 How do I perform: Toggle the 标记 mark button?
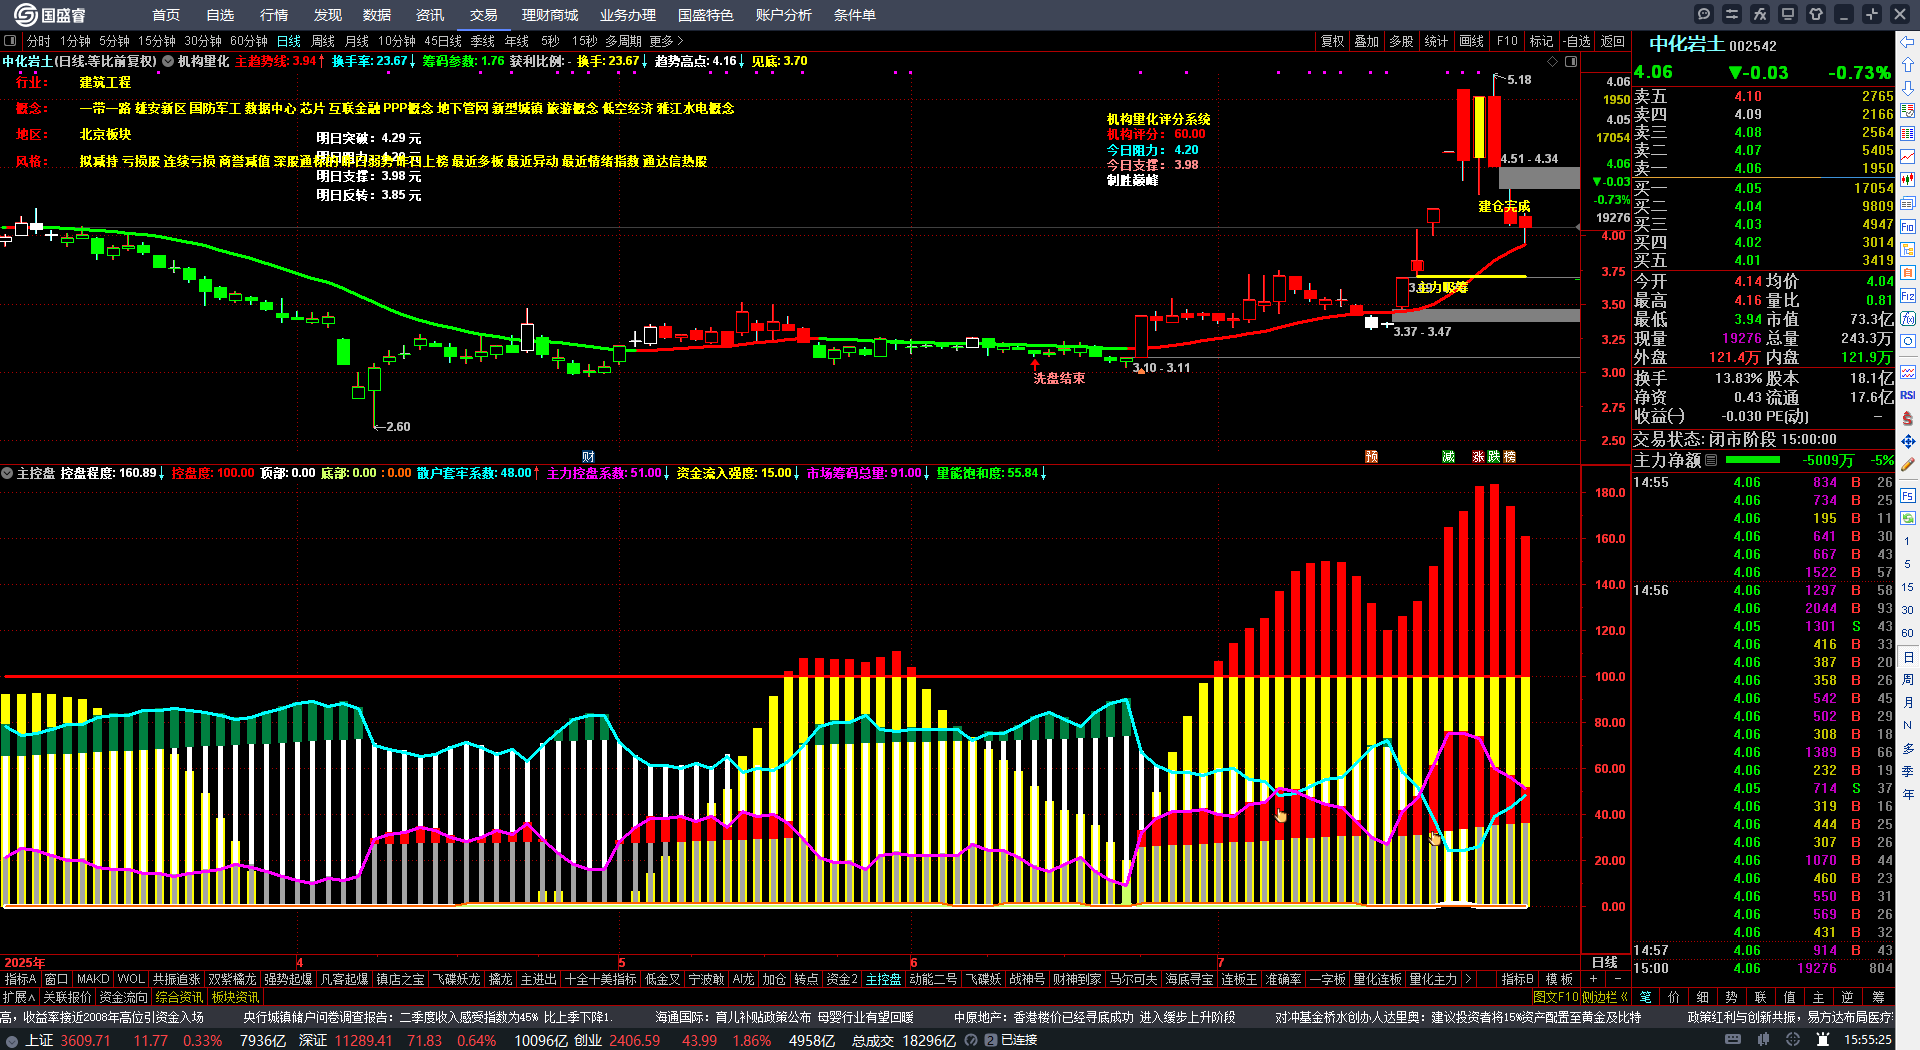pos(1541,41)
